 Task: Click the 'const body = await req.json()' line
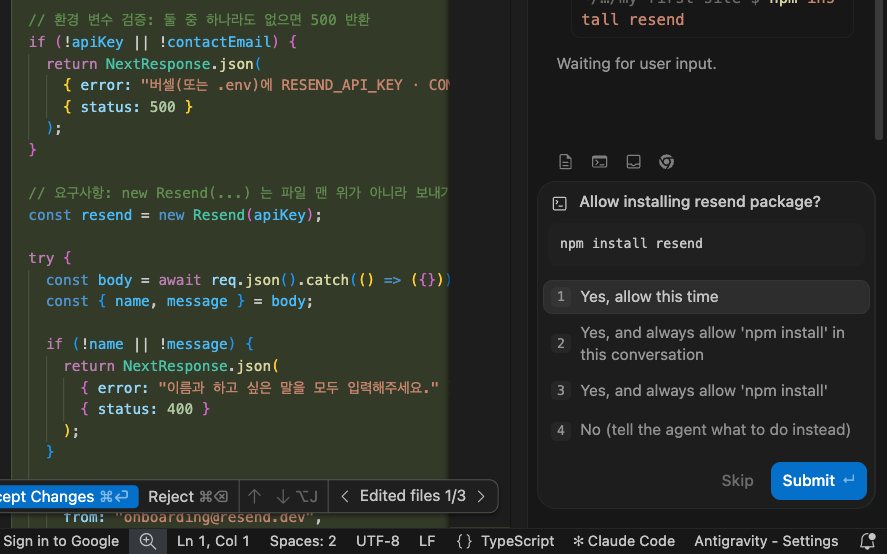coord(248,280)
